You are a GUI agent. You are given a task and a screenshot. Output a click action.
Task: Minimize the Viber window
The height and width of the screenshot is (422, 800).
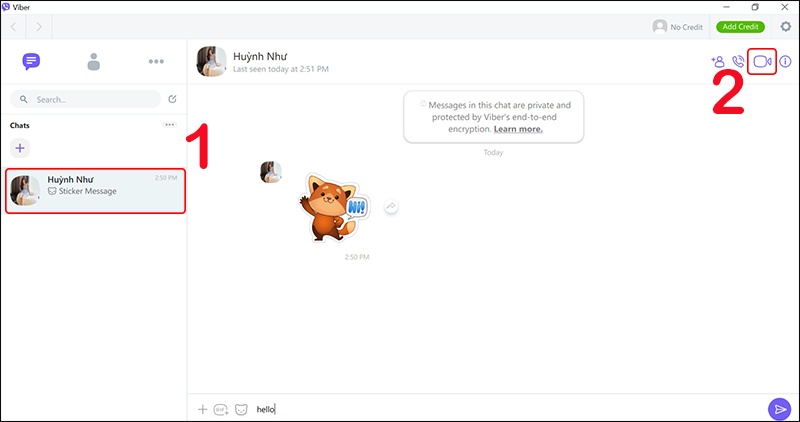(x=725, y=7)
